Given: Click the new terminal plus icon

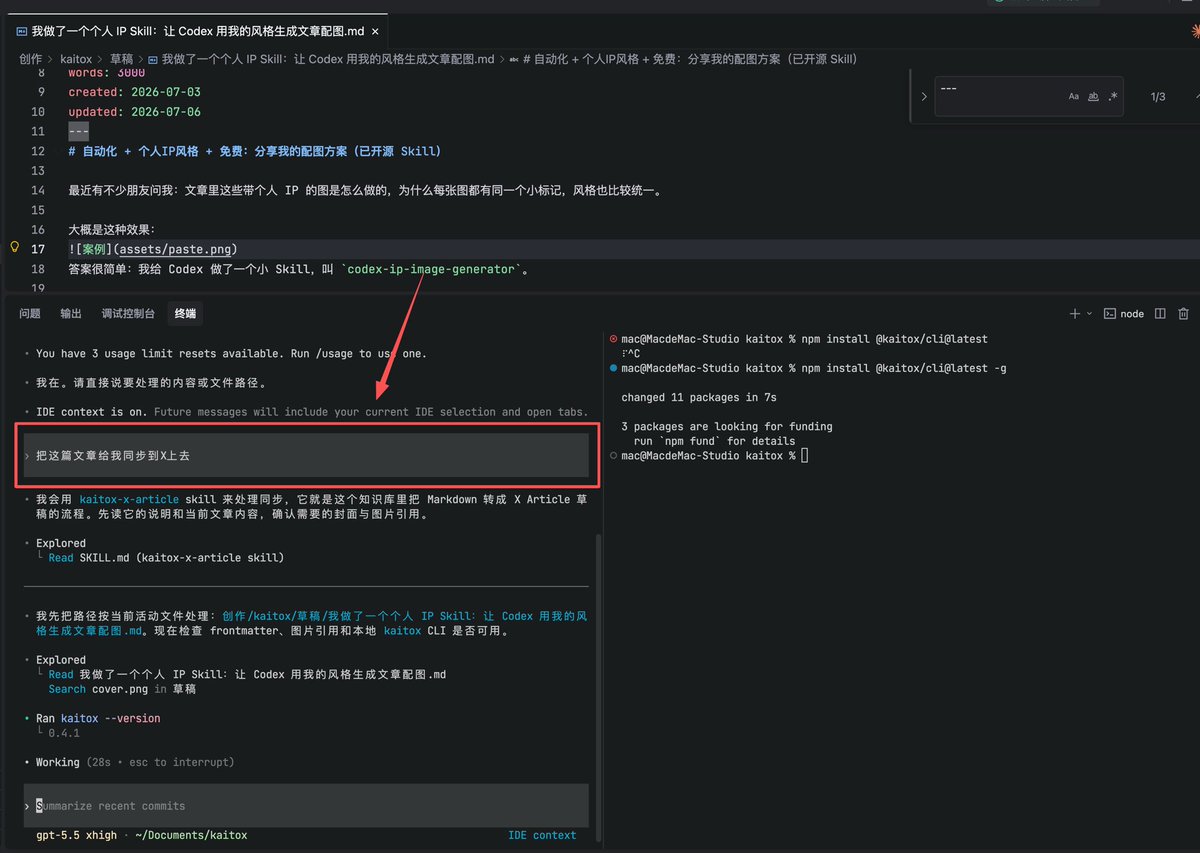Looking at the screenshot, I should pyautogui.click(x=1075, y=314).
